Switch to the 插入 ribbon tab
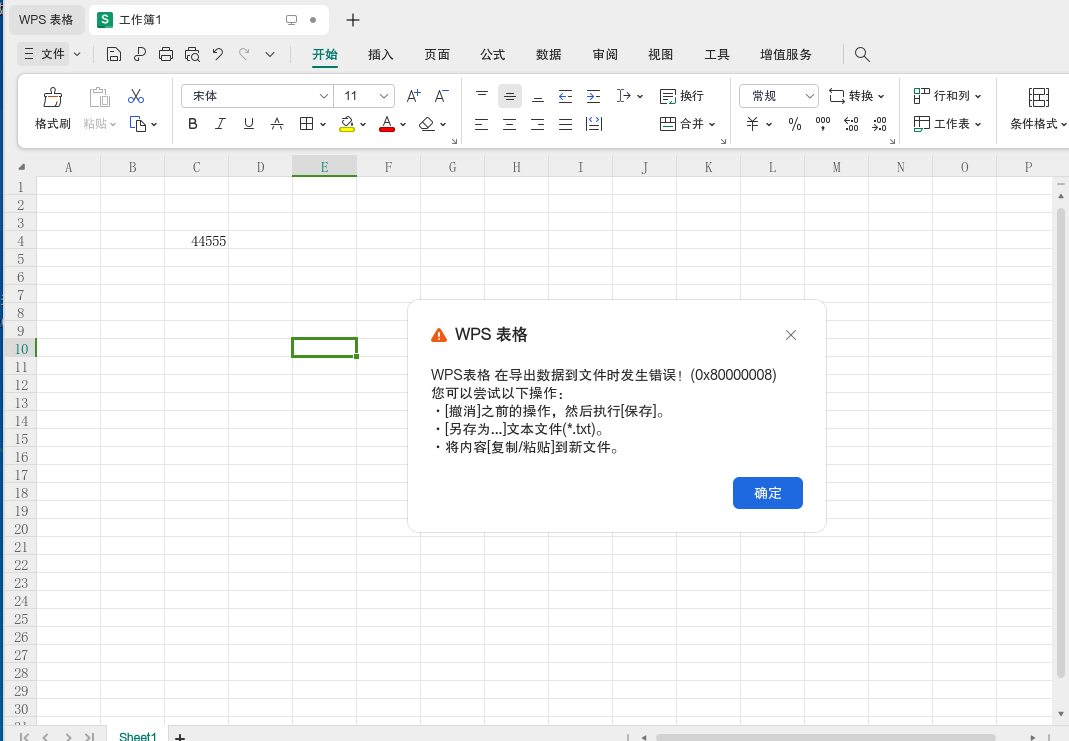The image size is (1069, 741). coord(380,55)
